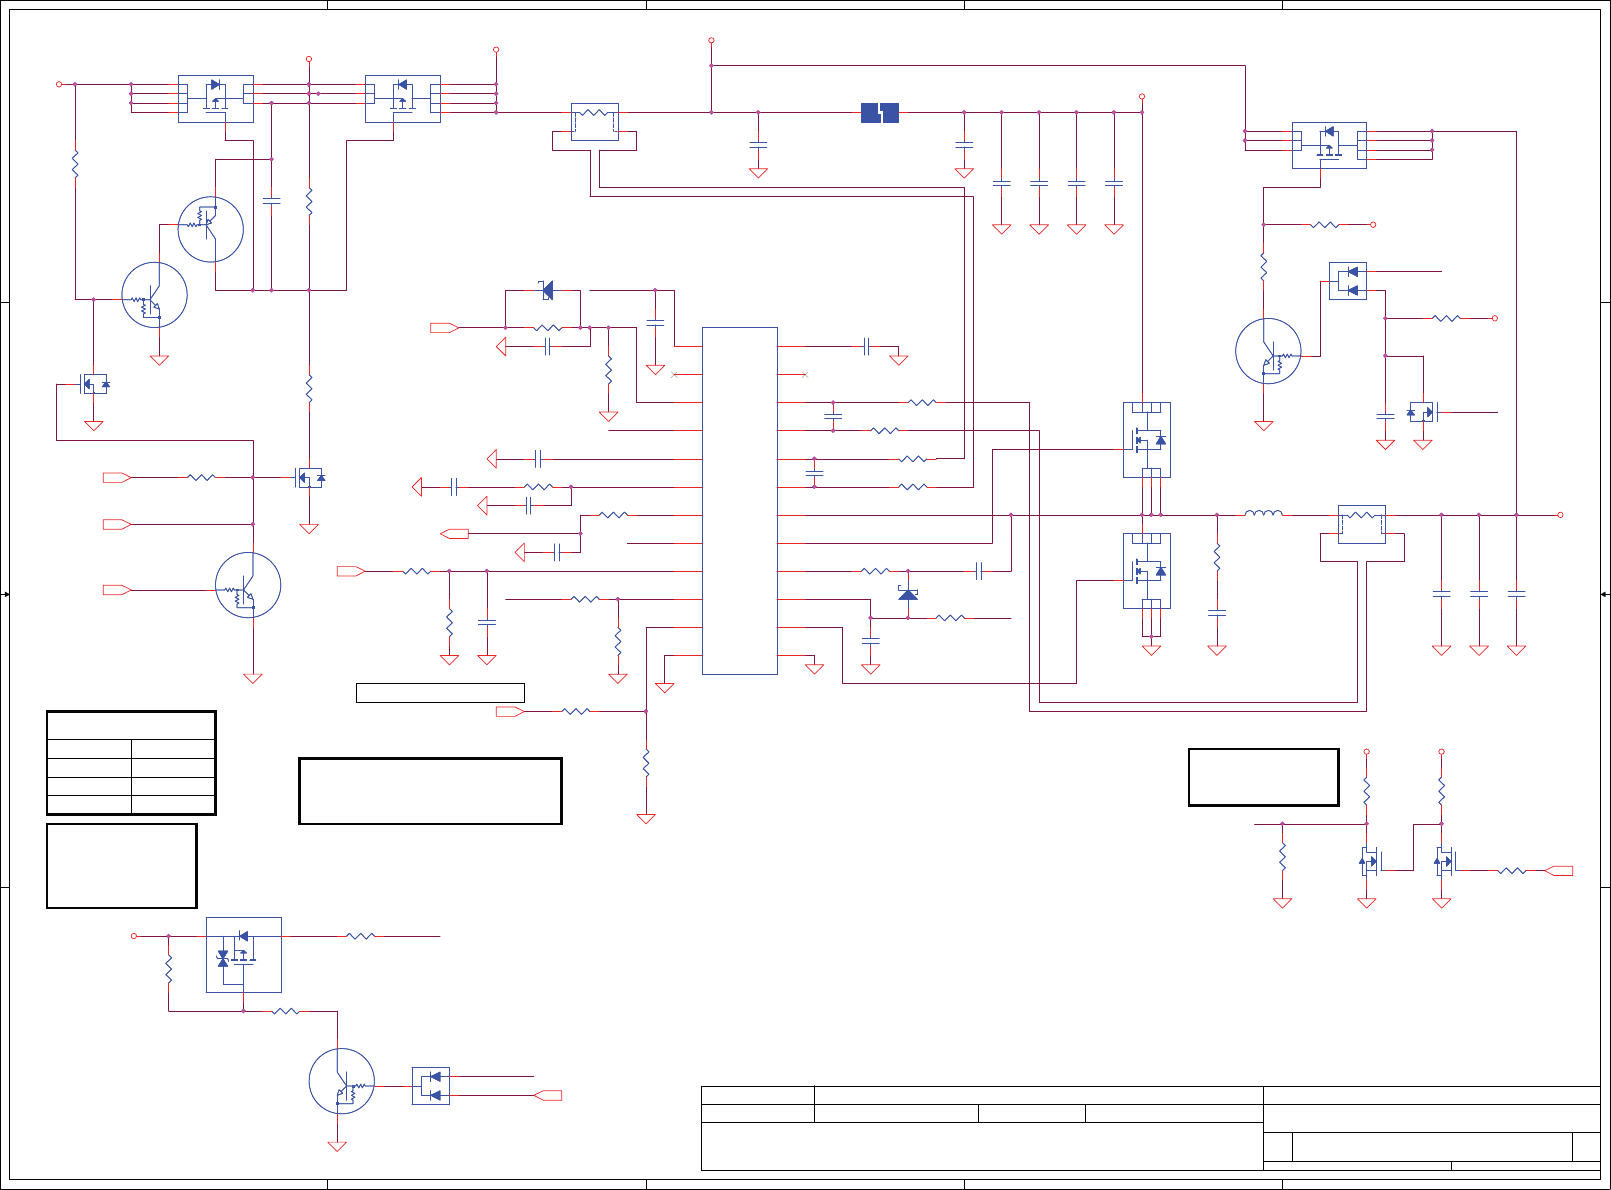Select the narrow empty label box under the IC inputs
The height and width of the screenshot is (1190, 1611).
(440, 692)
